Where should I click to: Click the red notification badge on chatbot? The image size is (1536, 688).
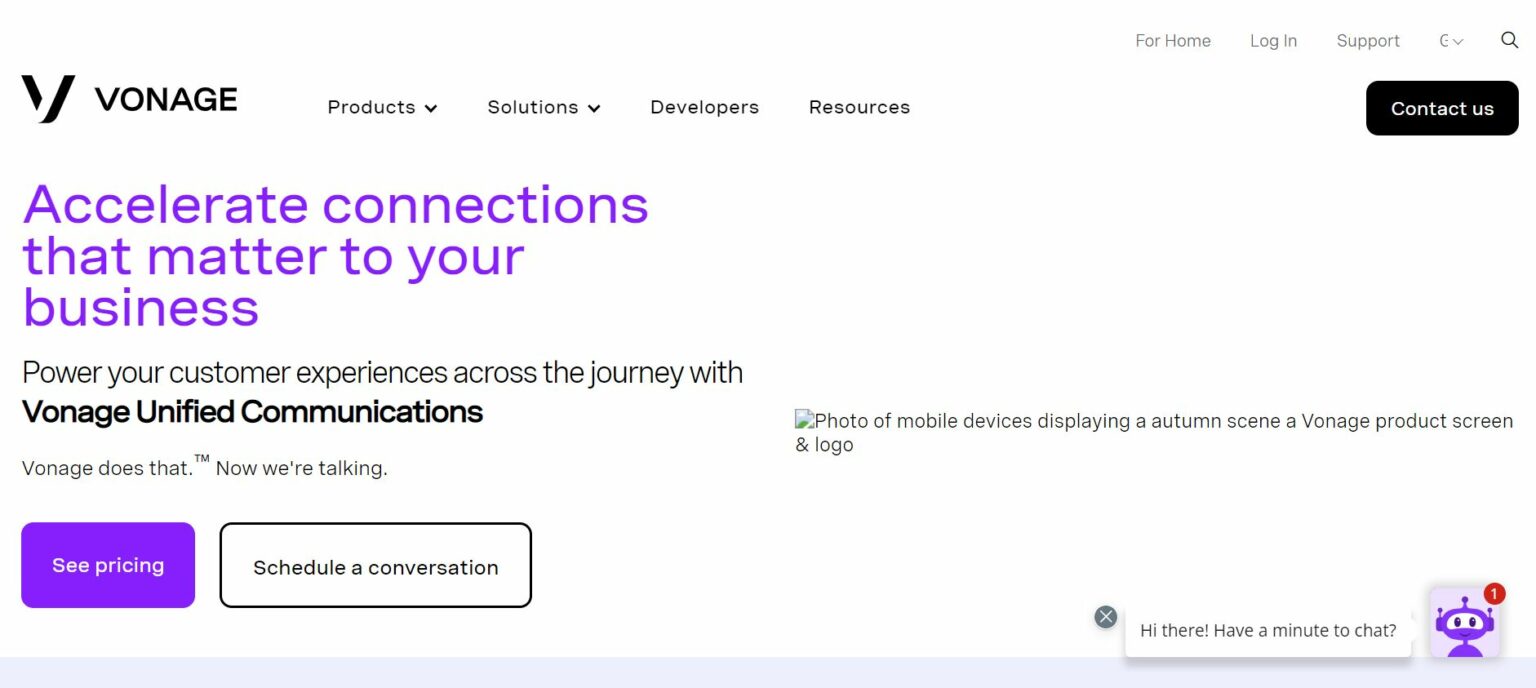(x=1494, y=594)
